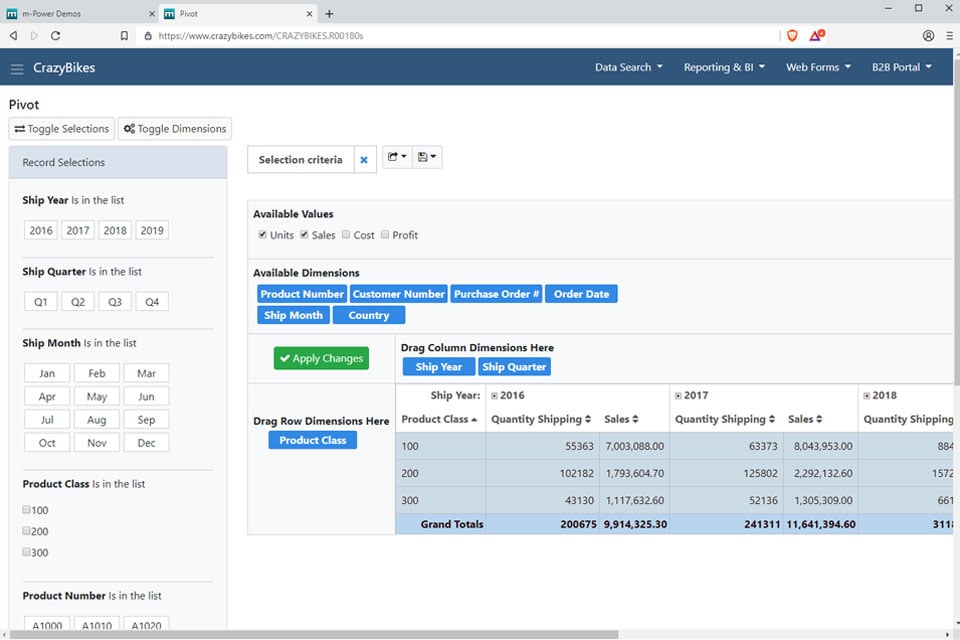Toggle the Sales value checkbox
The image size is (960, 640).
click(304, 235)
